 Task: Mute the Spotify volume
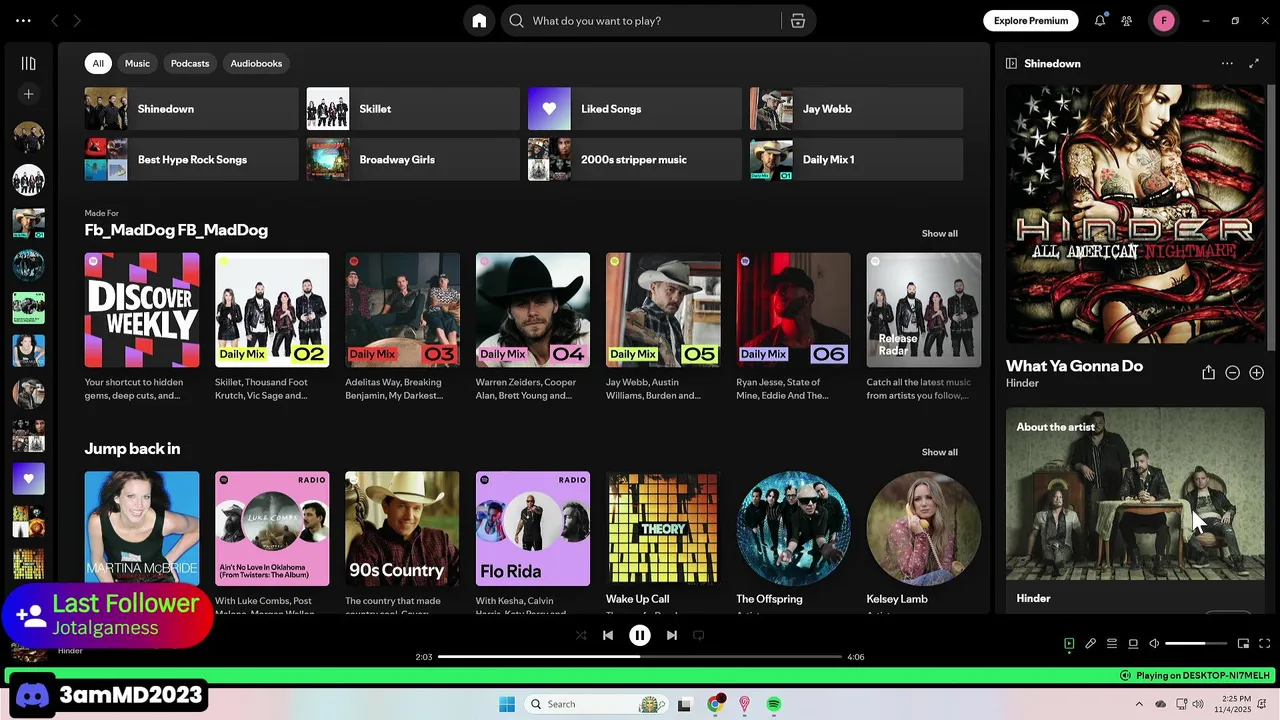point(1154,644)
